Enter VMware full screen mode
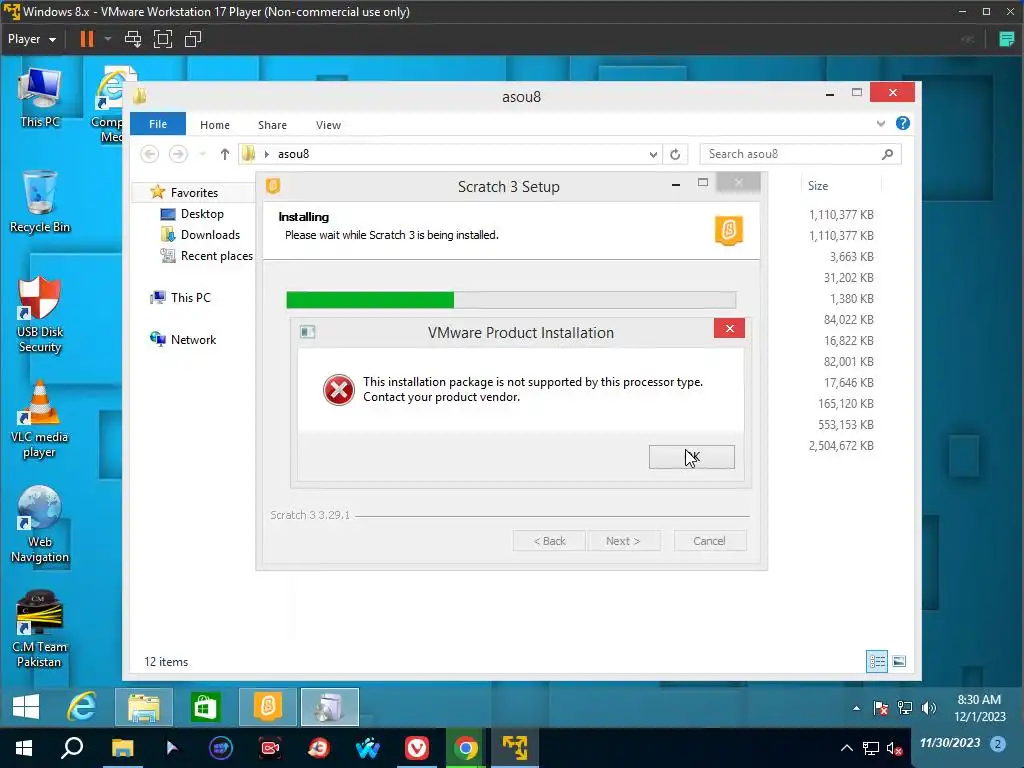This screenshot has width=1024, height=768. coord(163,39)
